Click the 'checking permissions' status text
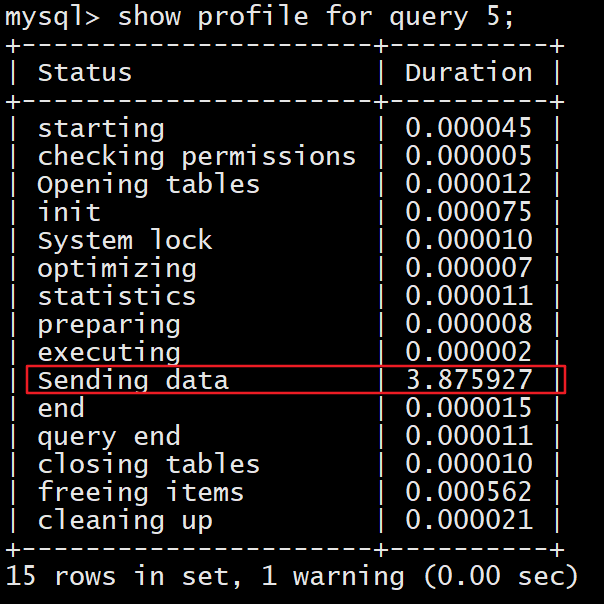604x604 pixels. point(196,157)
